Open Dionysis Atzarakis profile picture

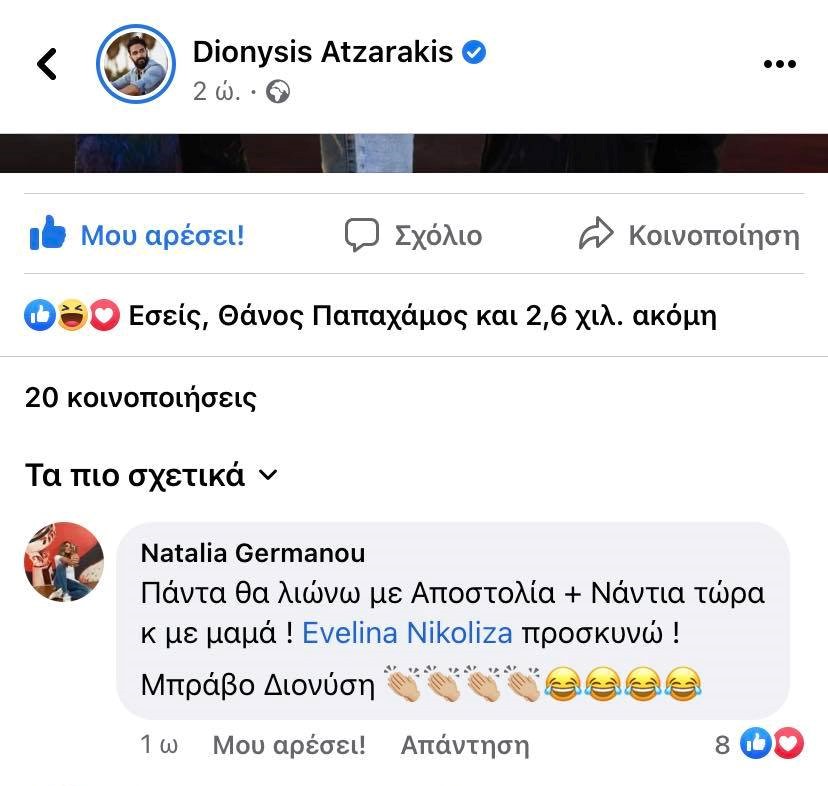point(136,64)
